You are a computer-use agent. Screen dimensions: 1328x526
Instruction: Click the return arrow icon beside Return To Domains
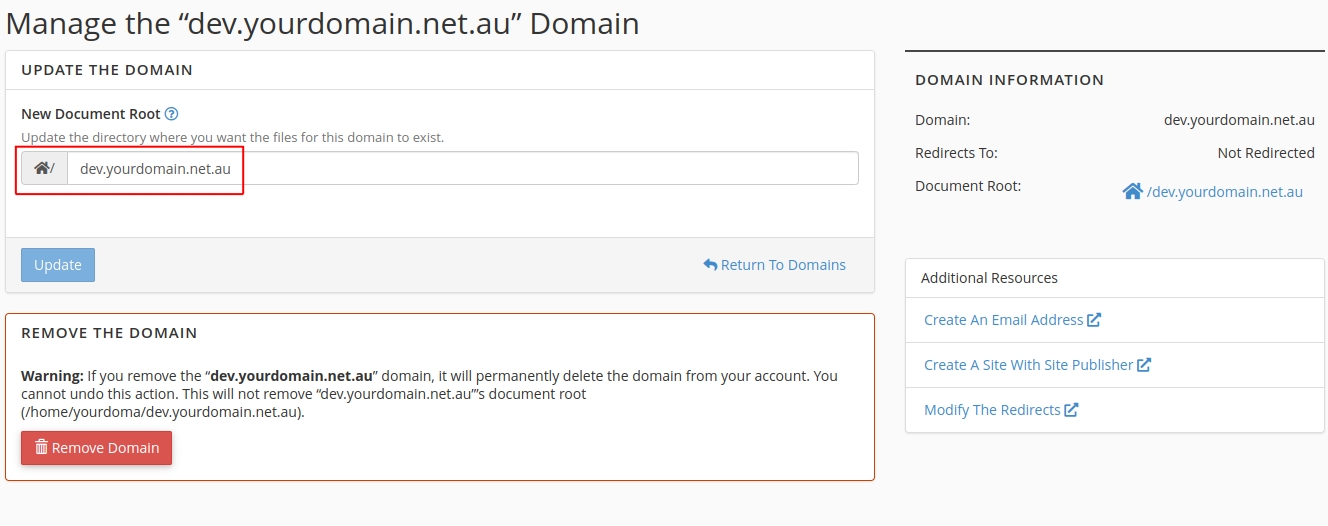(x=710, y=265)
